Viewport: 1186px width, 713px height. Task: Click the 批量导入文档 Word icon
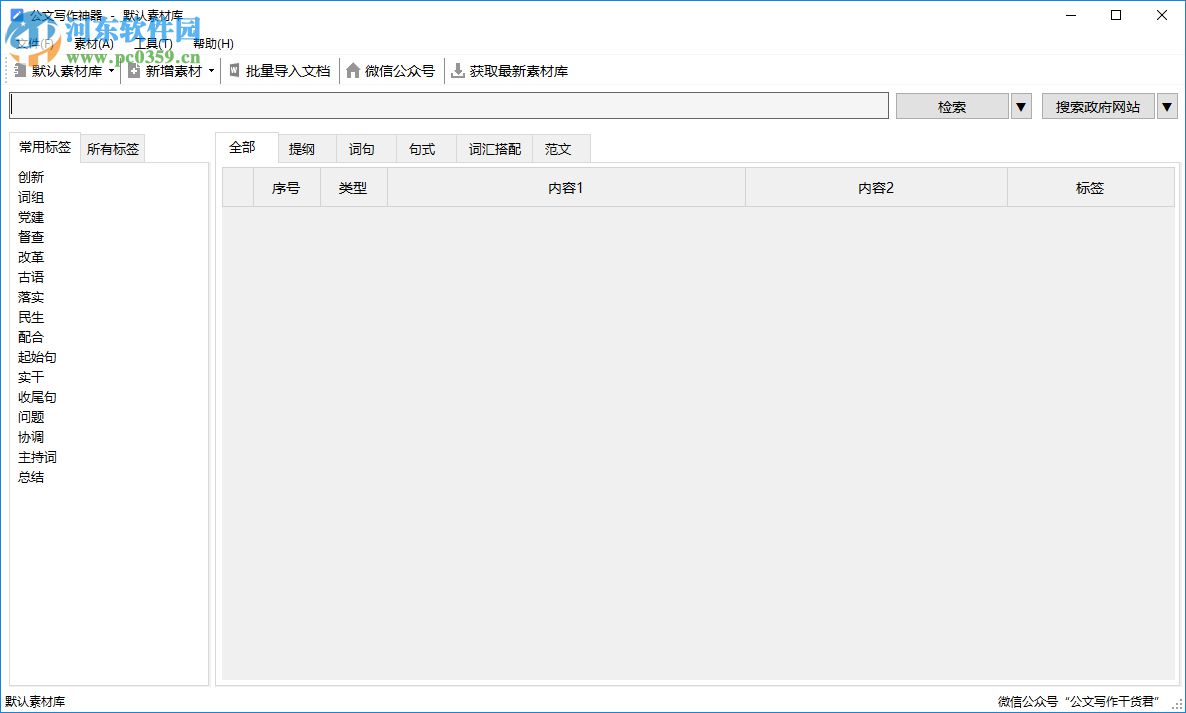[x=234, y=70]
